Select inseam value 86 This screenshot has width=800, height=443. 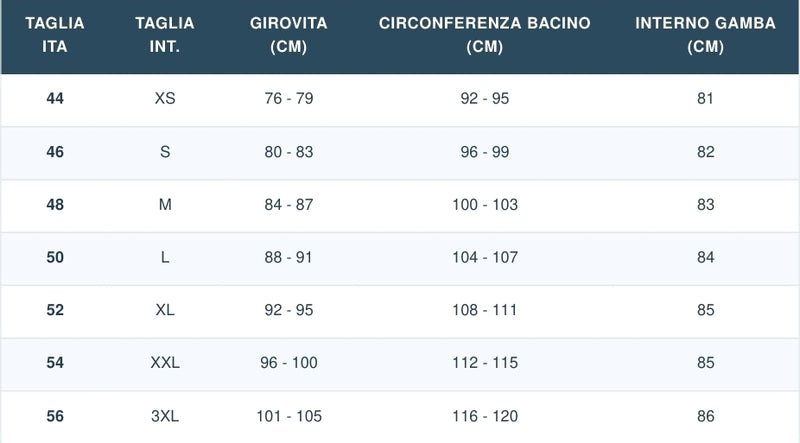point(706,416)
